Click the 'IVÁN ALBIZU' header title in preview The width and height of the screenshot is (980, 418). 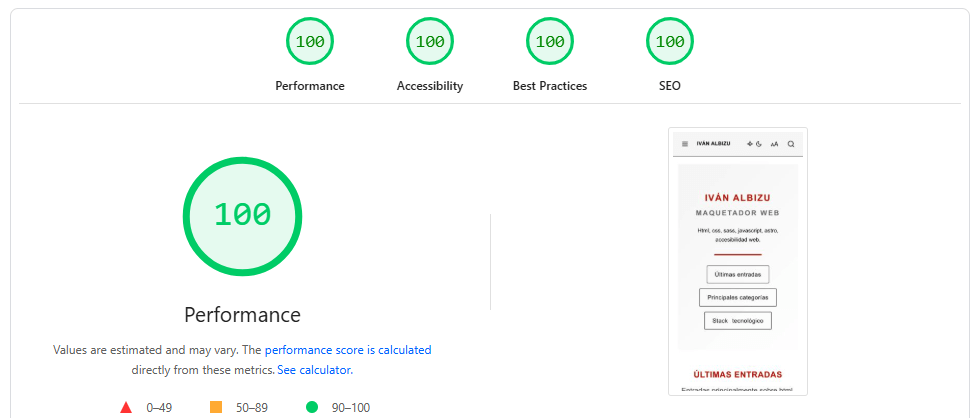[713, 144]
